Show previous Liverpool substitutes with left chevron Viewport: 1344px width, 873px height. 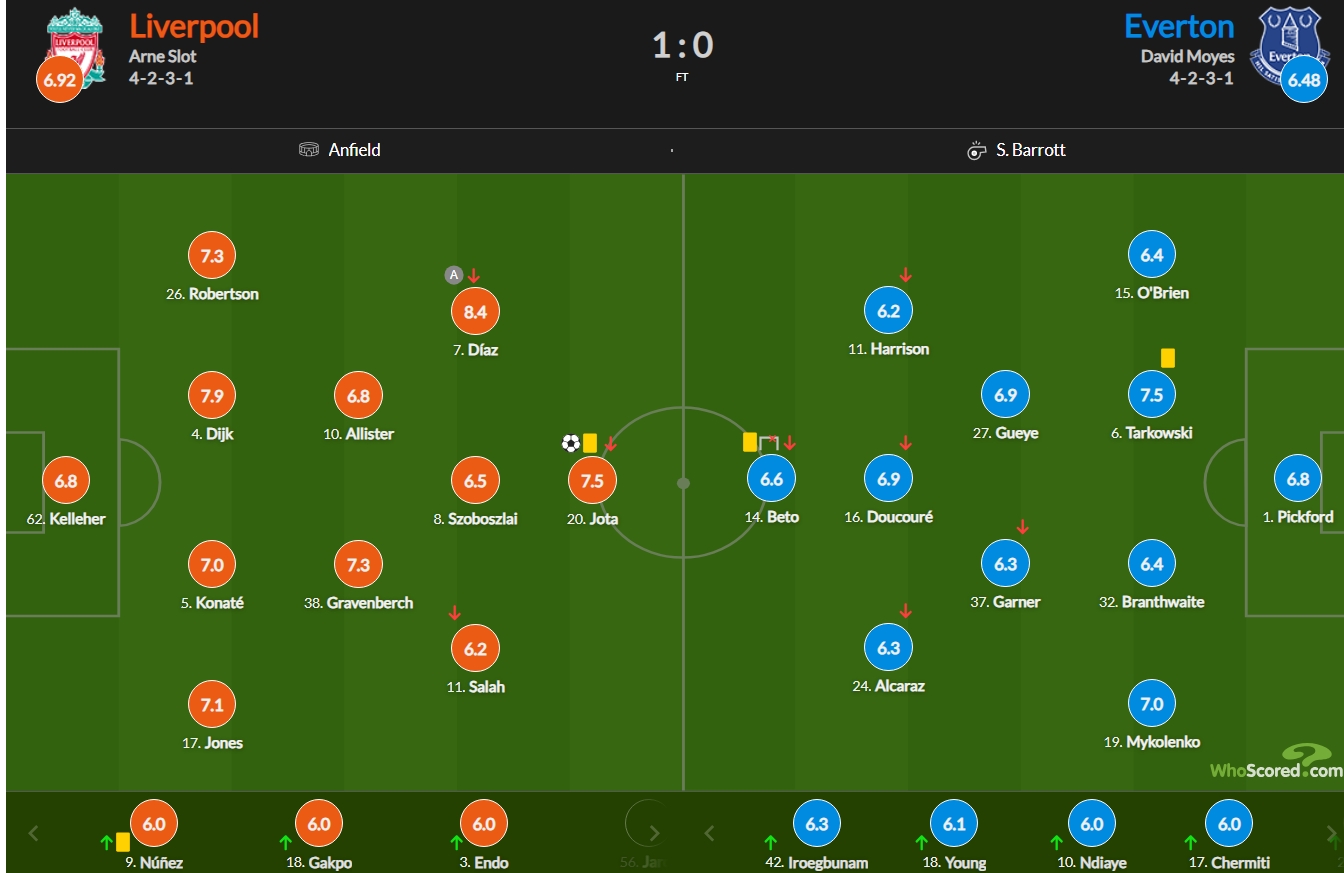33,832
